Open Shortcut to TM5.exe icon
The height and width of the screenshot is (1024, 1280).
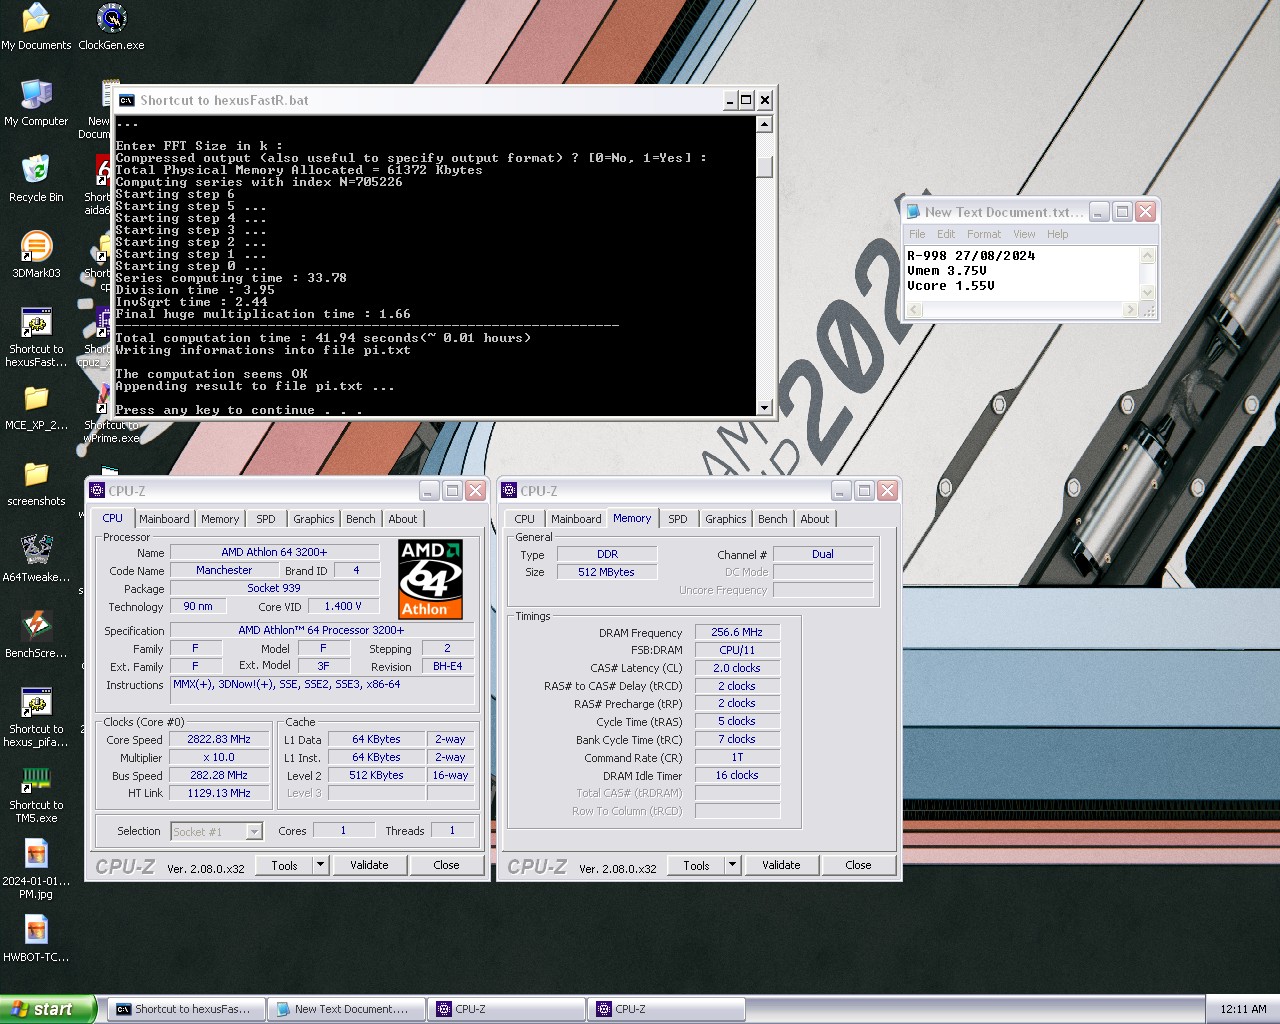36,793
